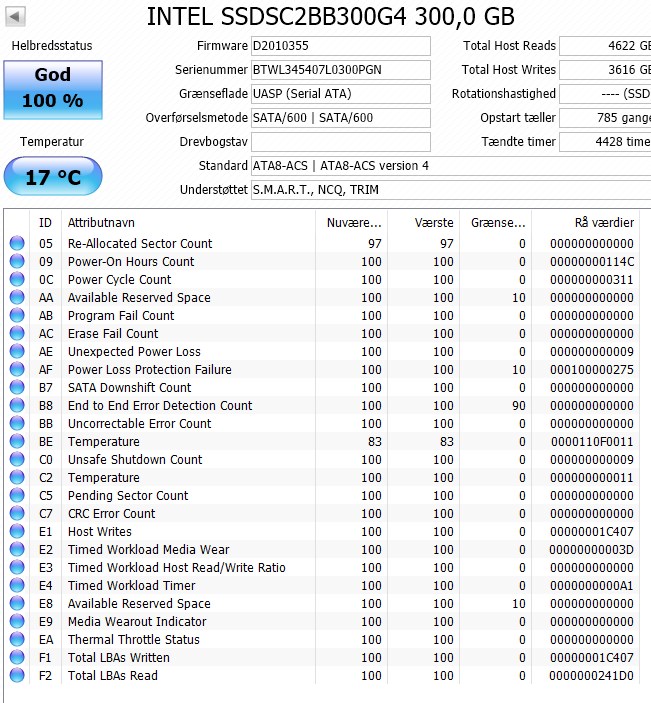Select the 'Power-On Hours Count' attribute name
Screen dimensions: 651x703
point(131,261)
